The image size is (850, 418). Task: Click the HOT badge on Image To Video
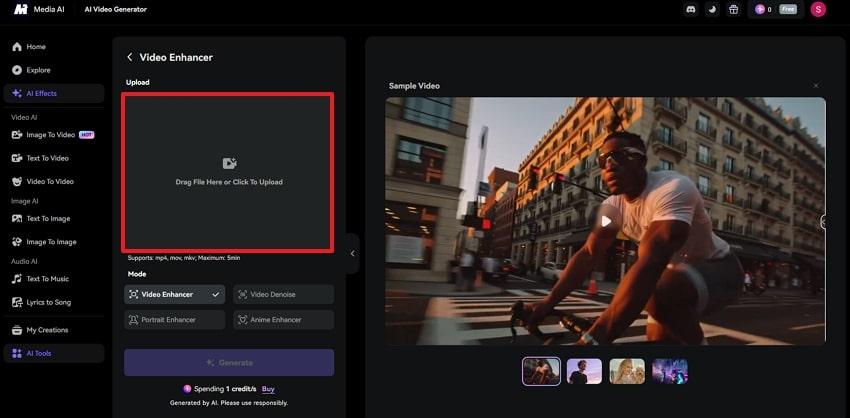tap(87, 134)
